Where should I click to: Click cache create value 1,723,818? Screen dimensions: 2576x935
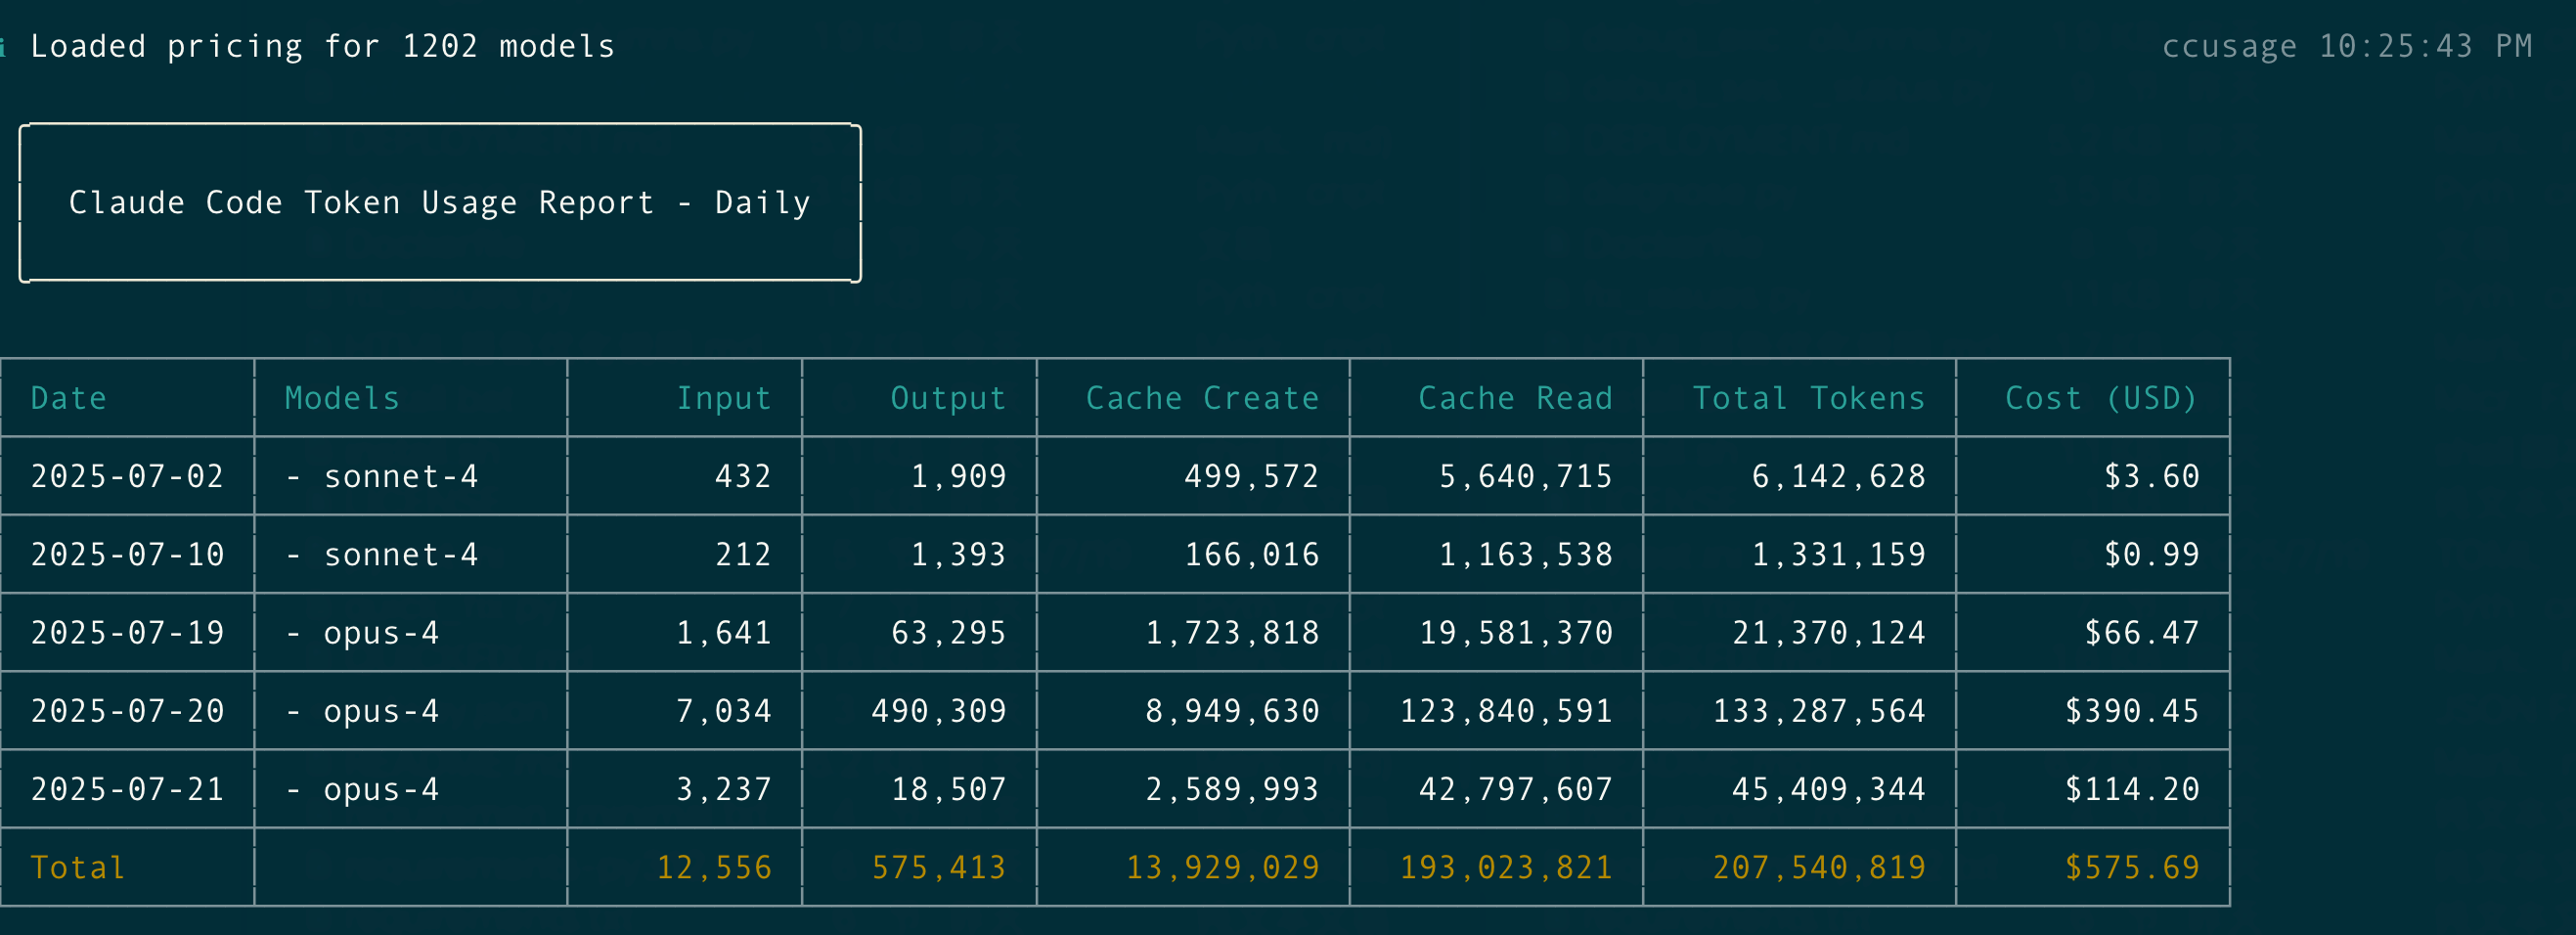click(x=1232, y=633)
